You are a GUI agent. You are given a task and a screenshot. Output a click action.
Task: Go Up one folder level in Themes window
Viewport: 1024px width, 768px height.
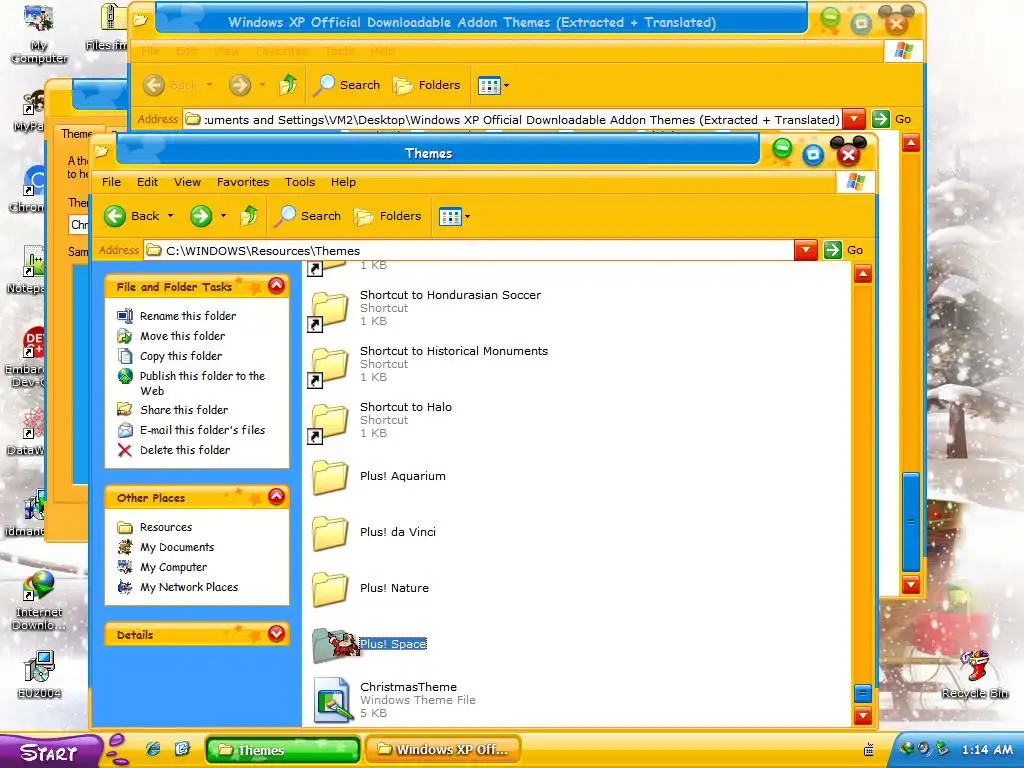(x=249, y=216)
